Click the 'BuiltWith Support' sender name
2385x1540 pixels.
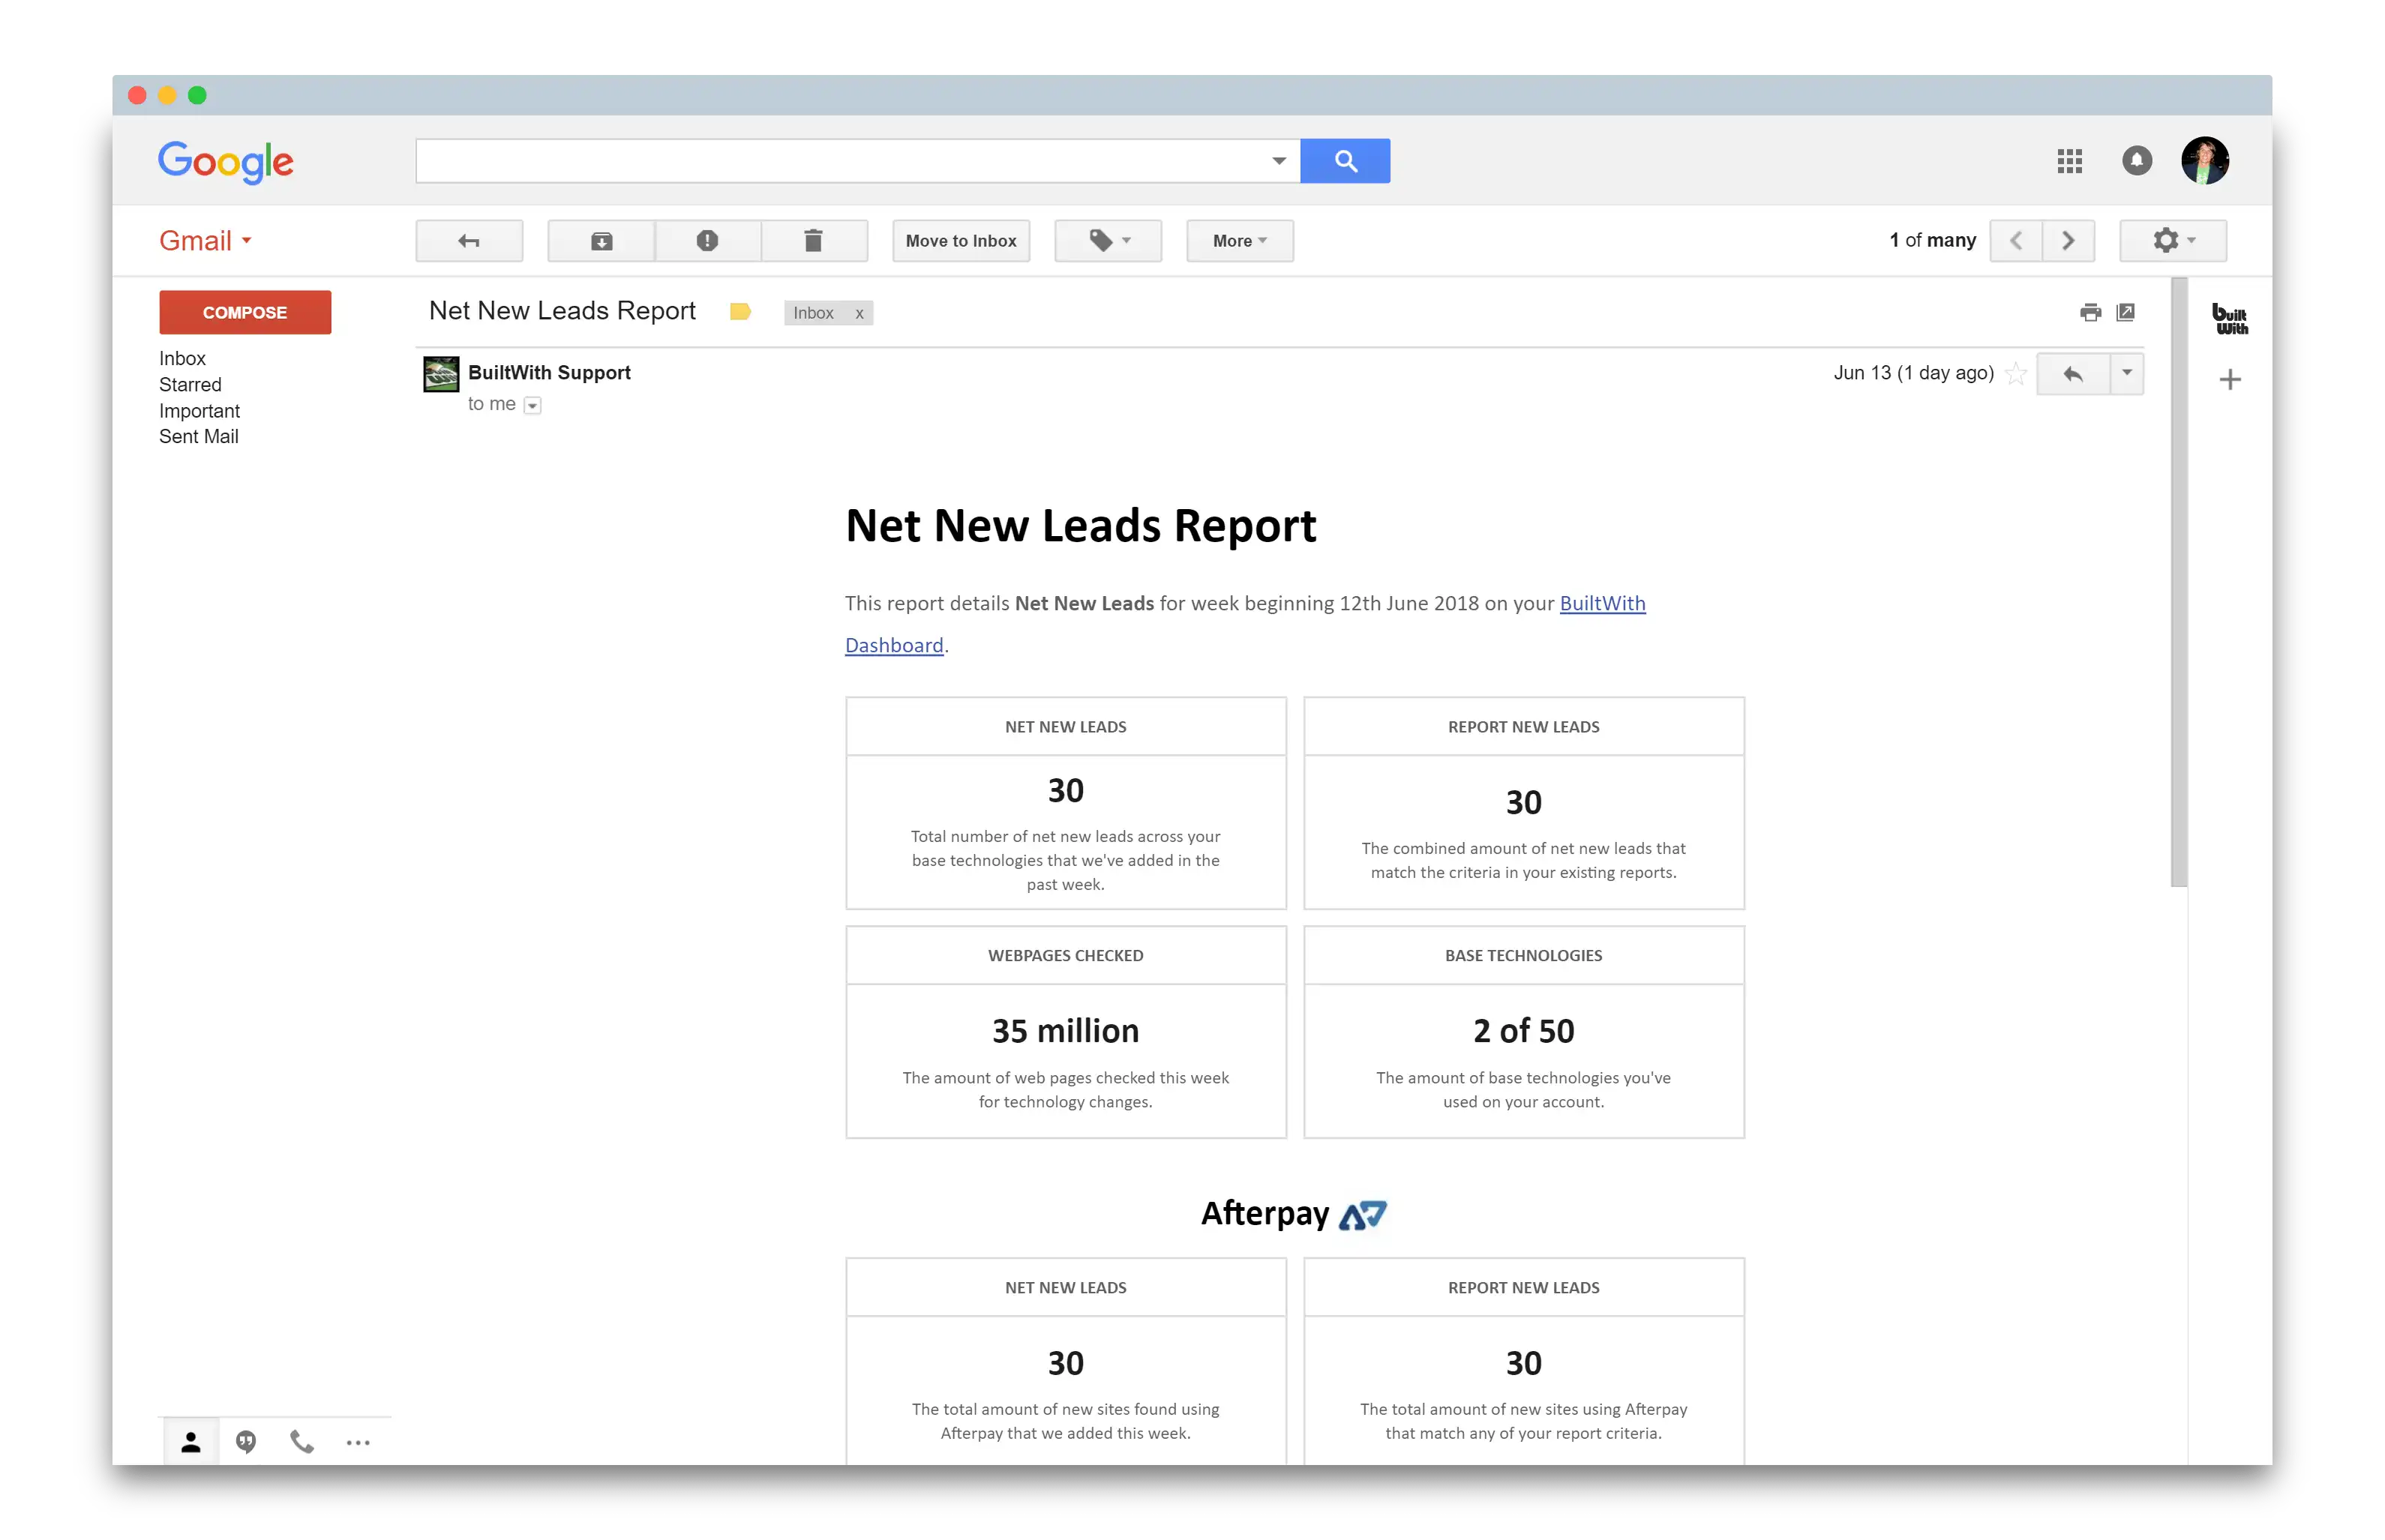(x=549, y=373)
